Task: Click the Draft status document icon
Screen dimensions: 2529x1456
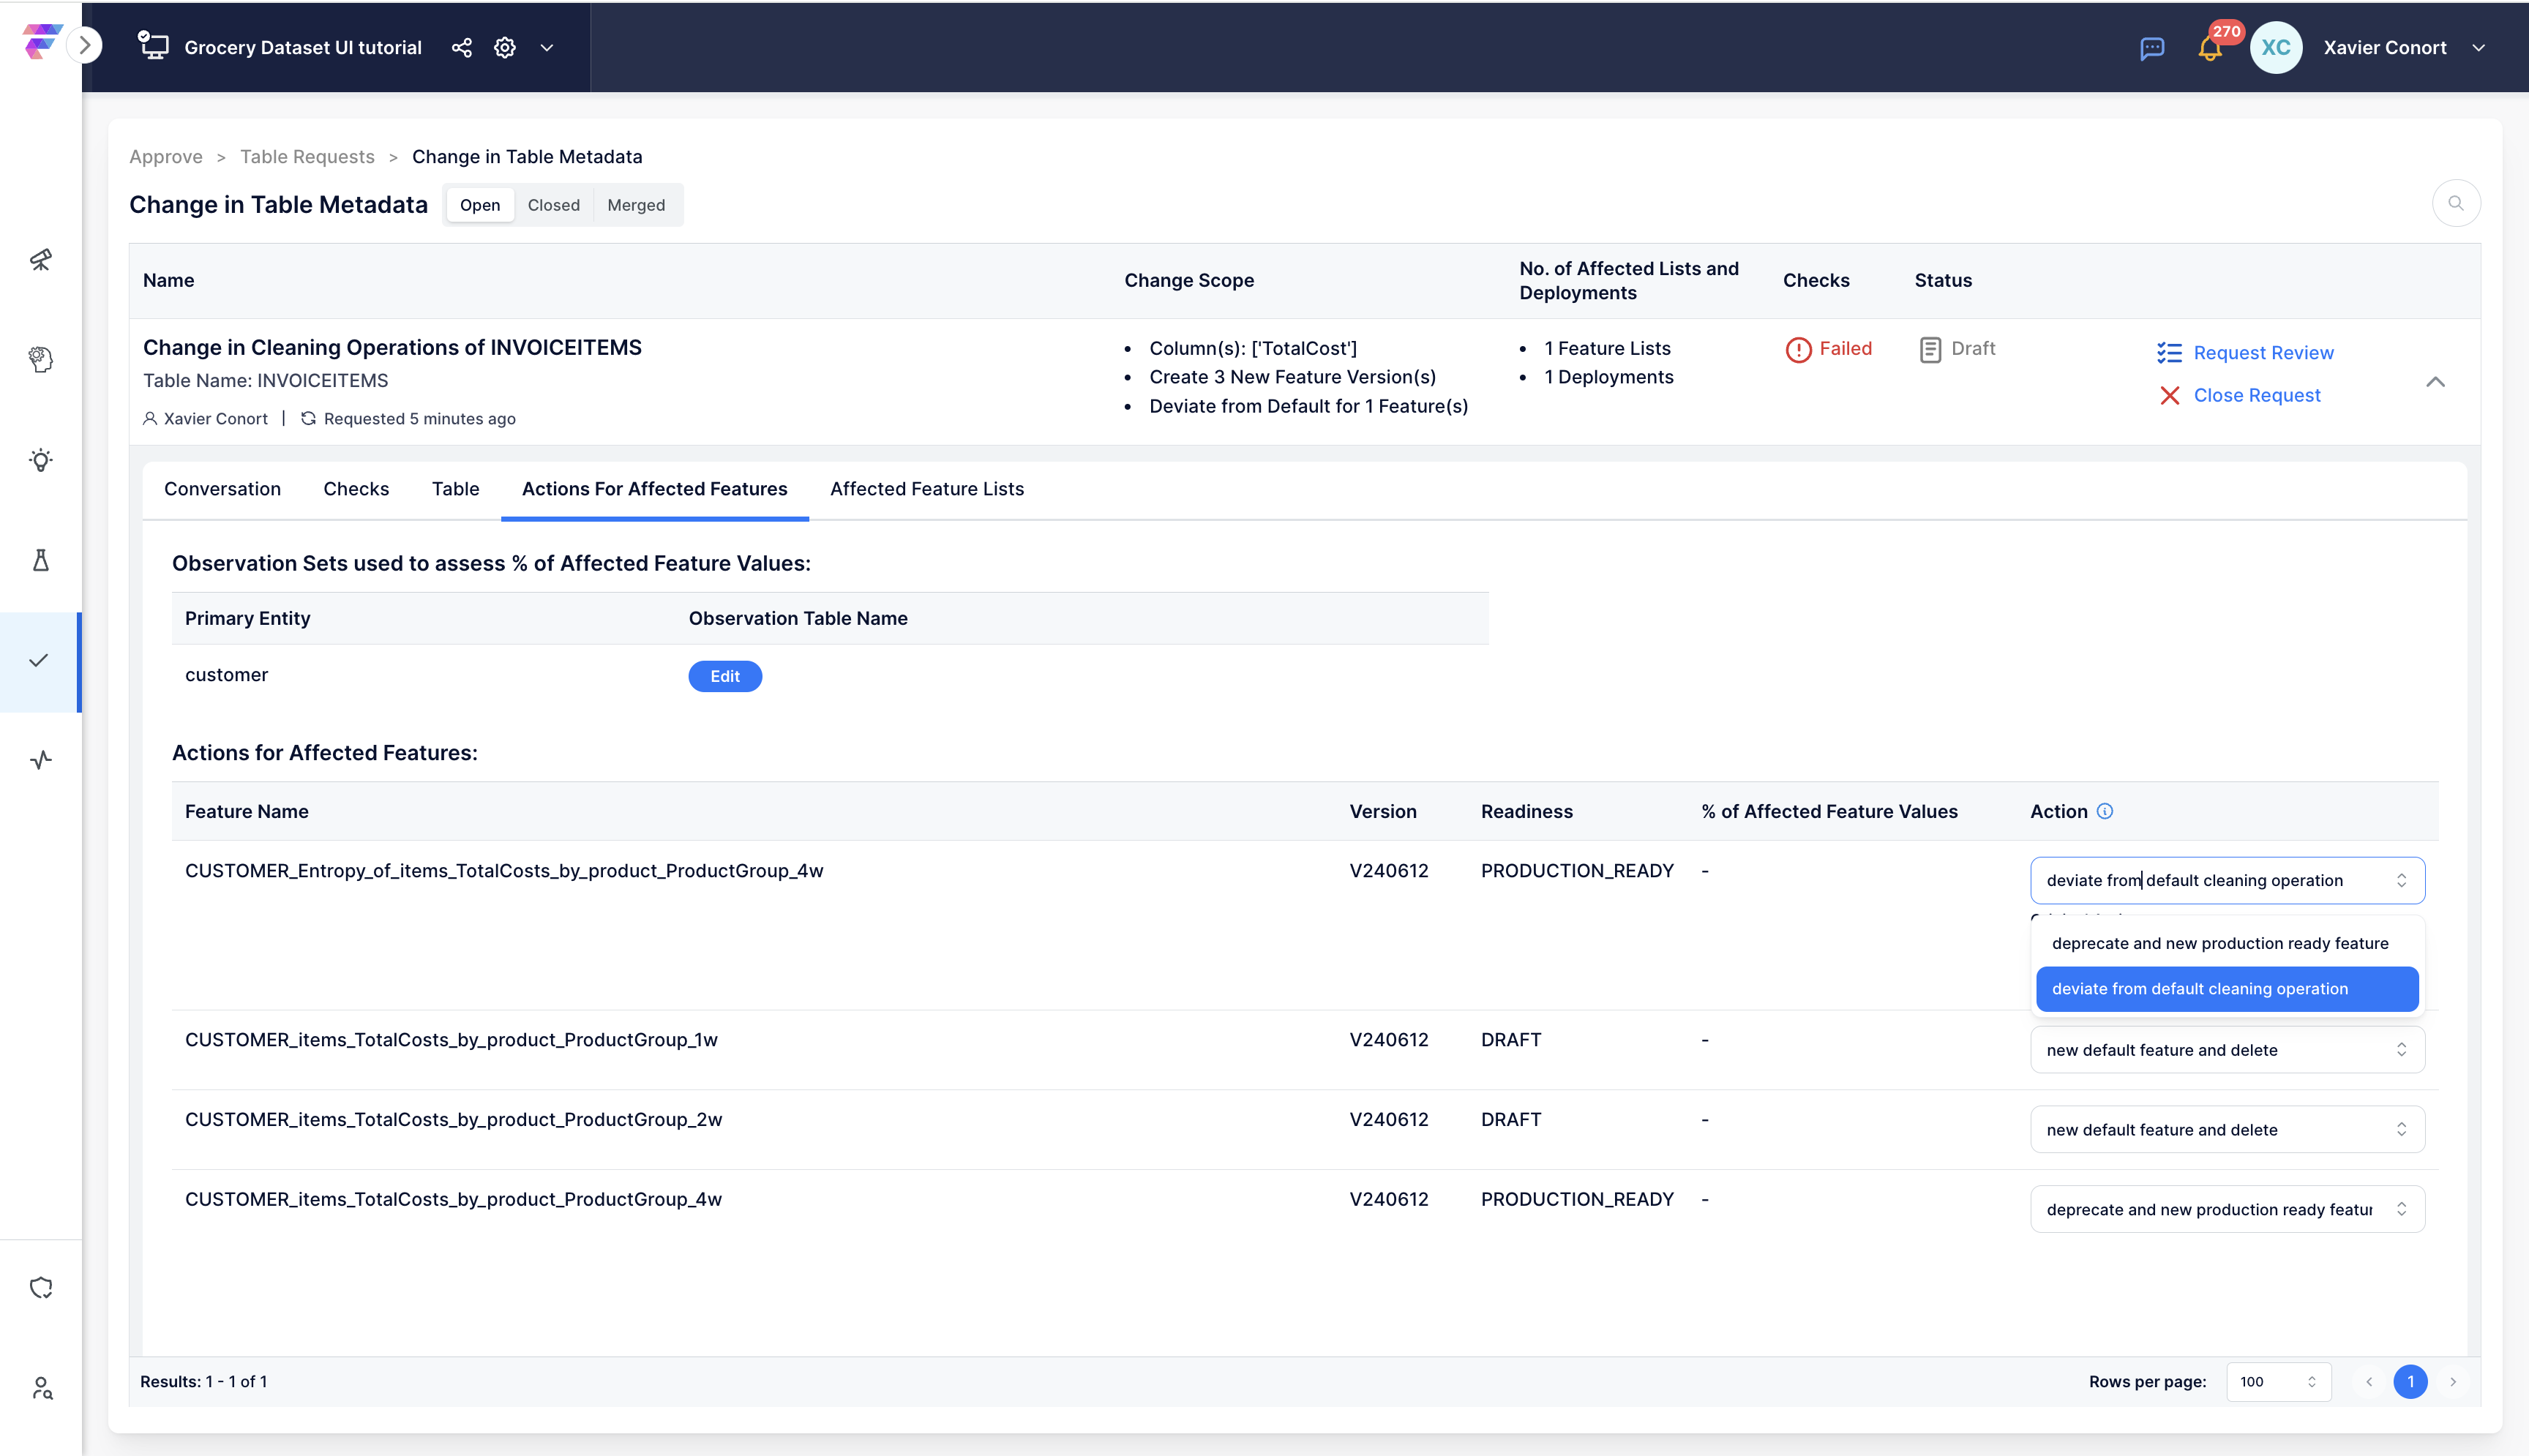Action: [1930, 349]
